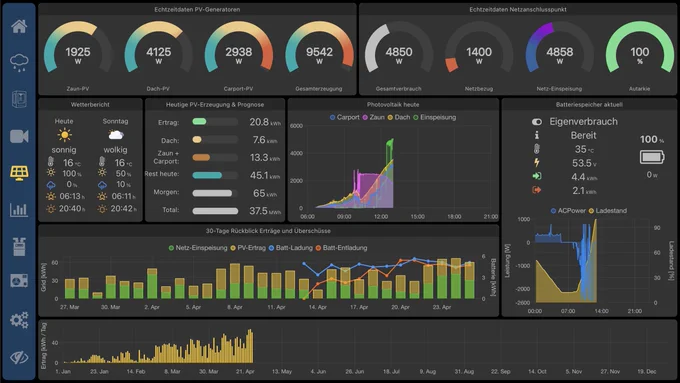680x383 pixels.
Task: Click the orange battery discharge-out icon
Action: [x=537, y=190]
